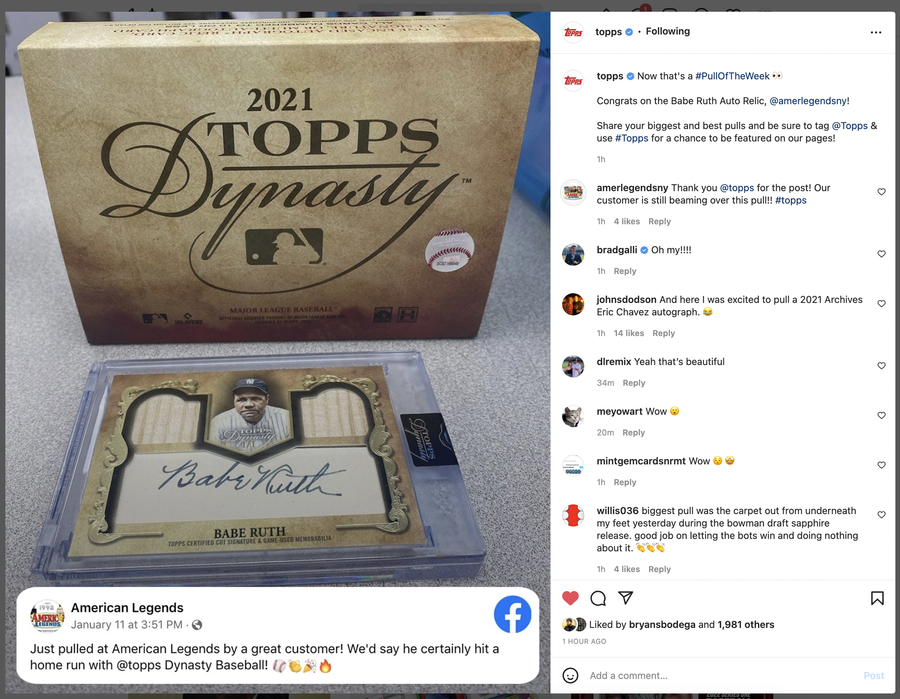Open bryansbodega from liked-by line
This screenshot has height=699, width=900.
tap(662, 624)
